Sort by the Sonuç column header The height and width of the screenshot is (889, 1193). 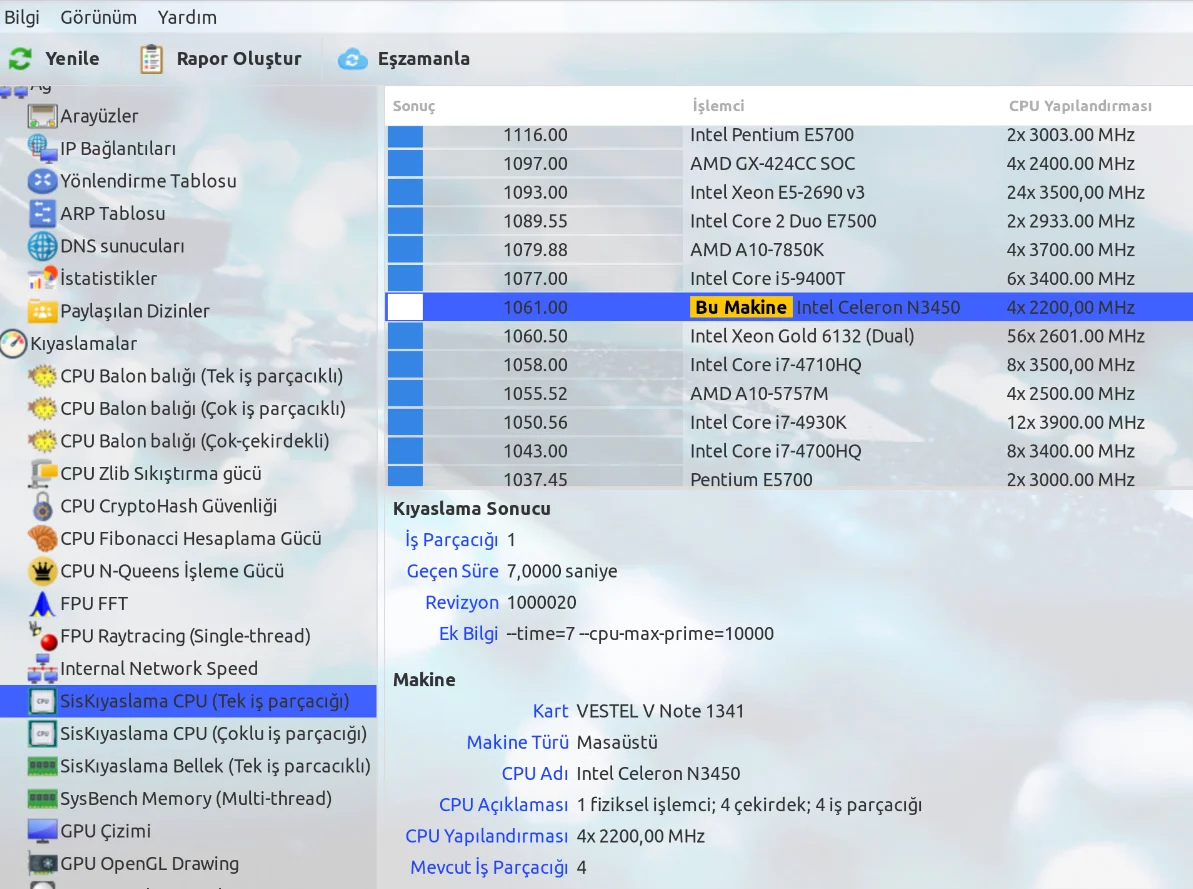414,106
